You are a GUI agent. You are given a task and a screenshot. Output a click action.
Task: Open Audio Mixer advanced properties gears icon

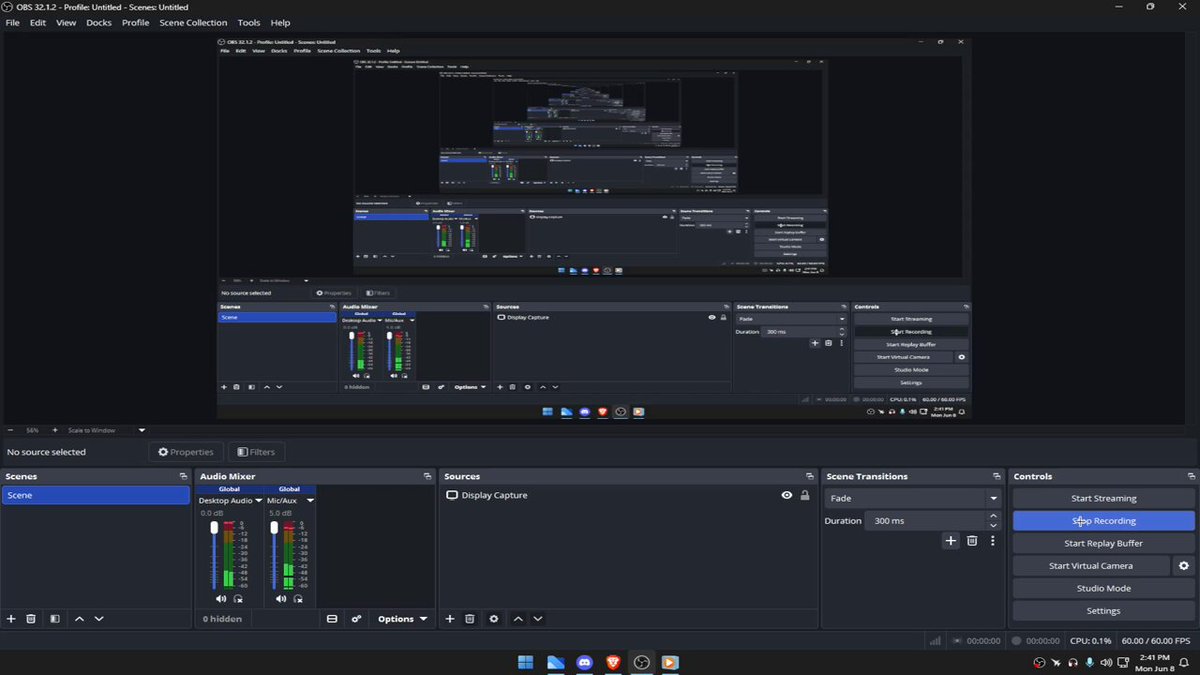356,619
